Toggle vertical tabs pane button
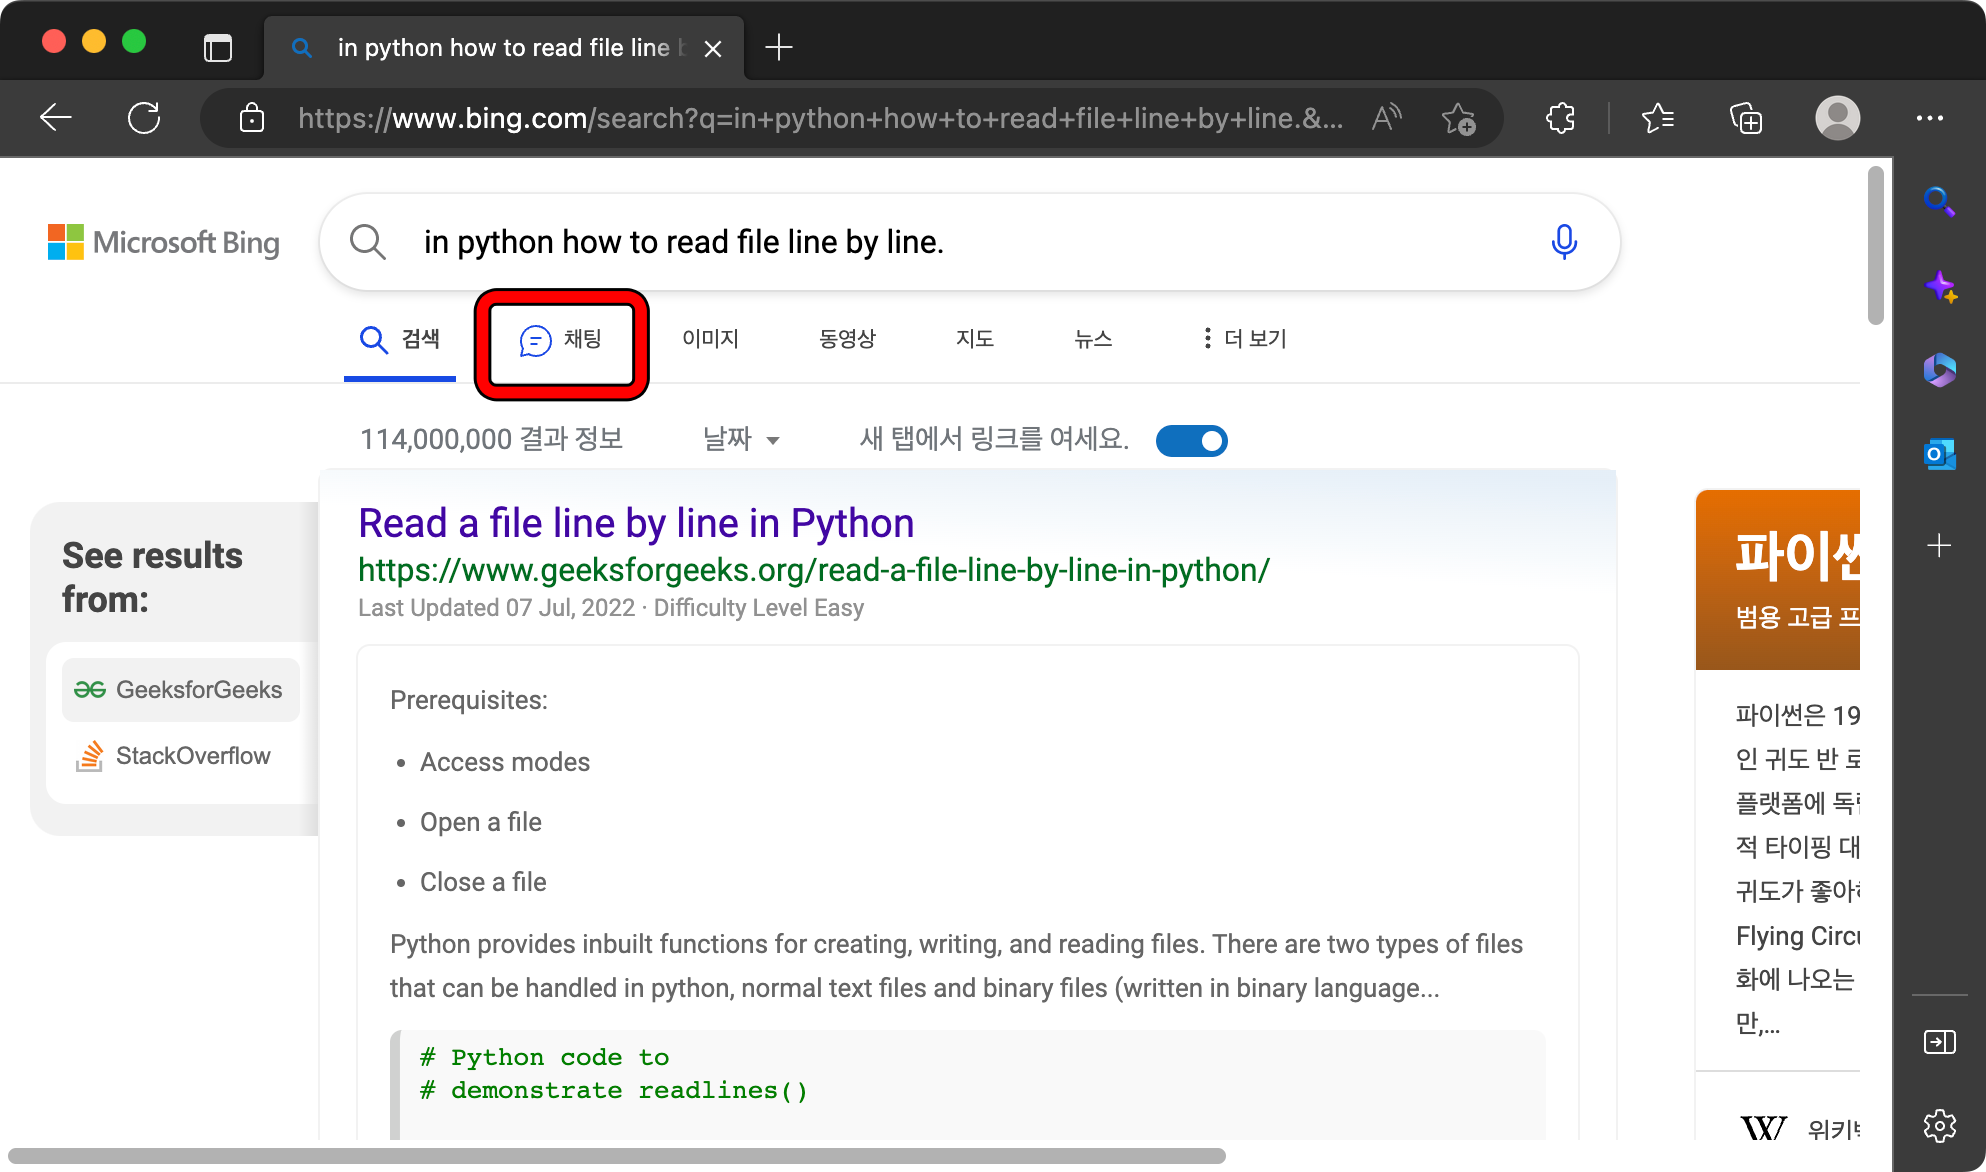This screenshot has width=1986, height=1172. click(217, 47)
